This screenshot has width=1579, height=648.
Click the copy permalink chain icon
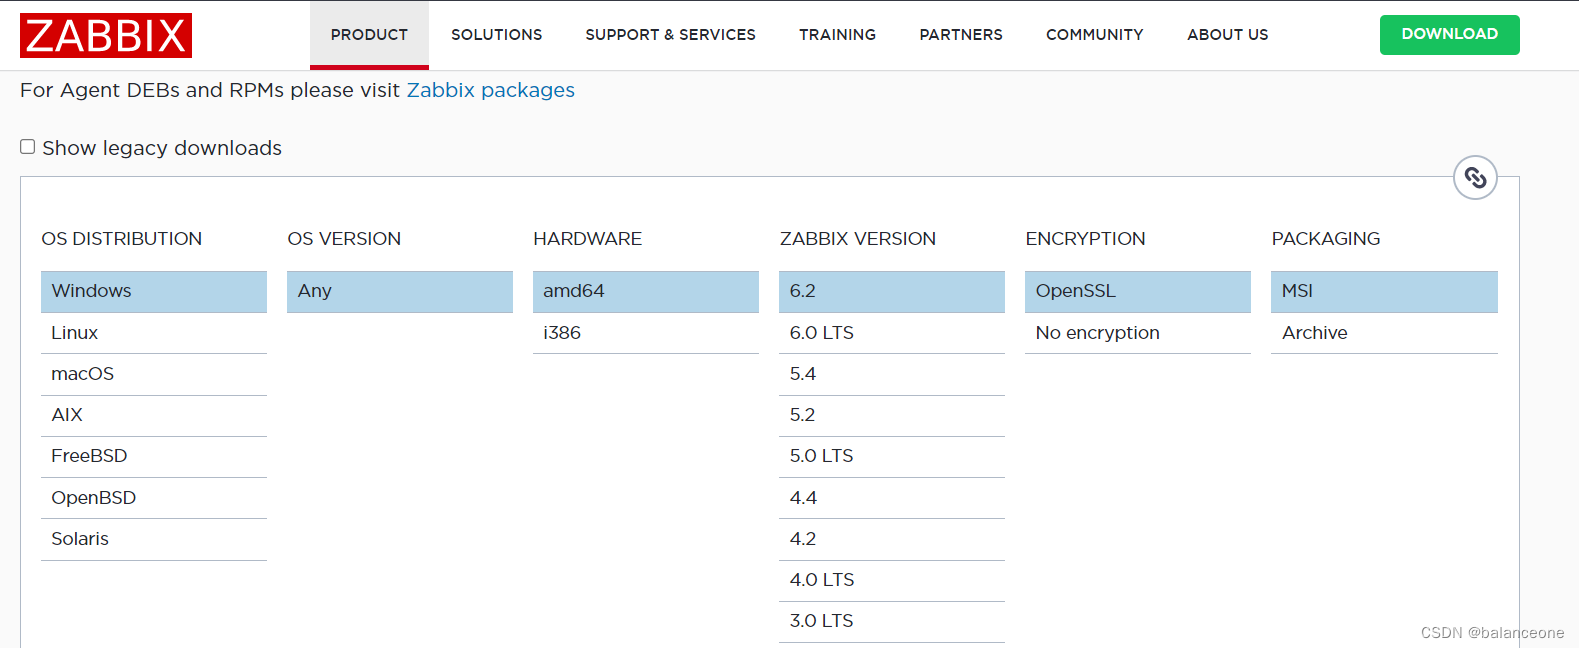1475,178
